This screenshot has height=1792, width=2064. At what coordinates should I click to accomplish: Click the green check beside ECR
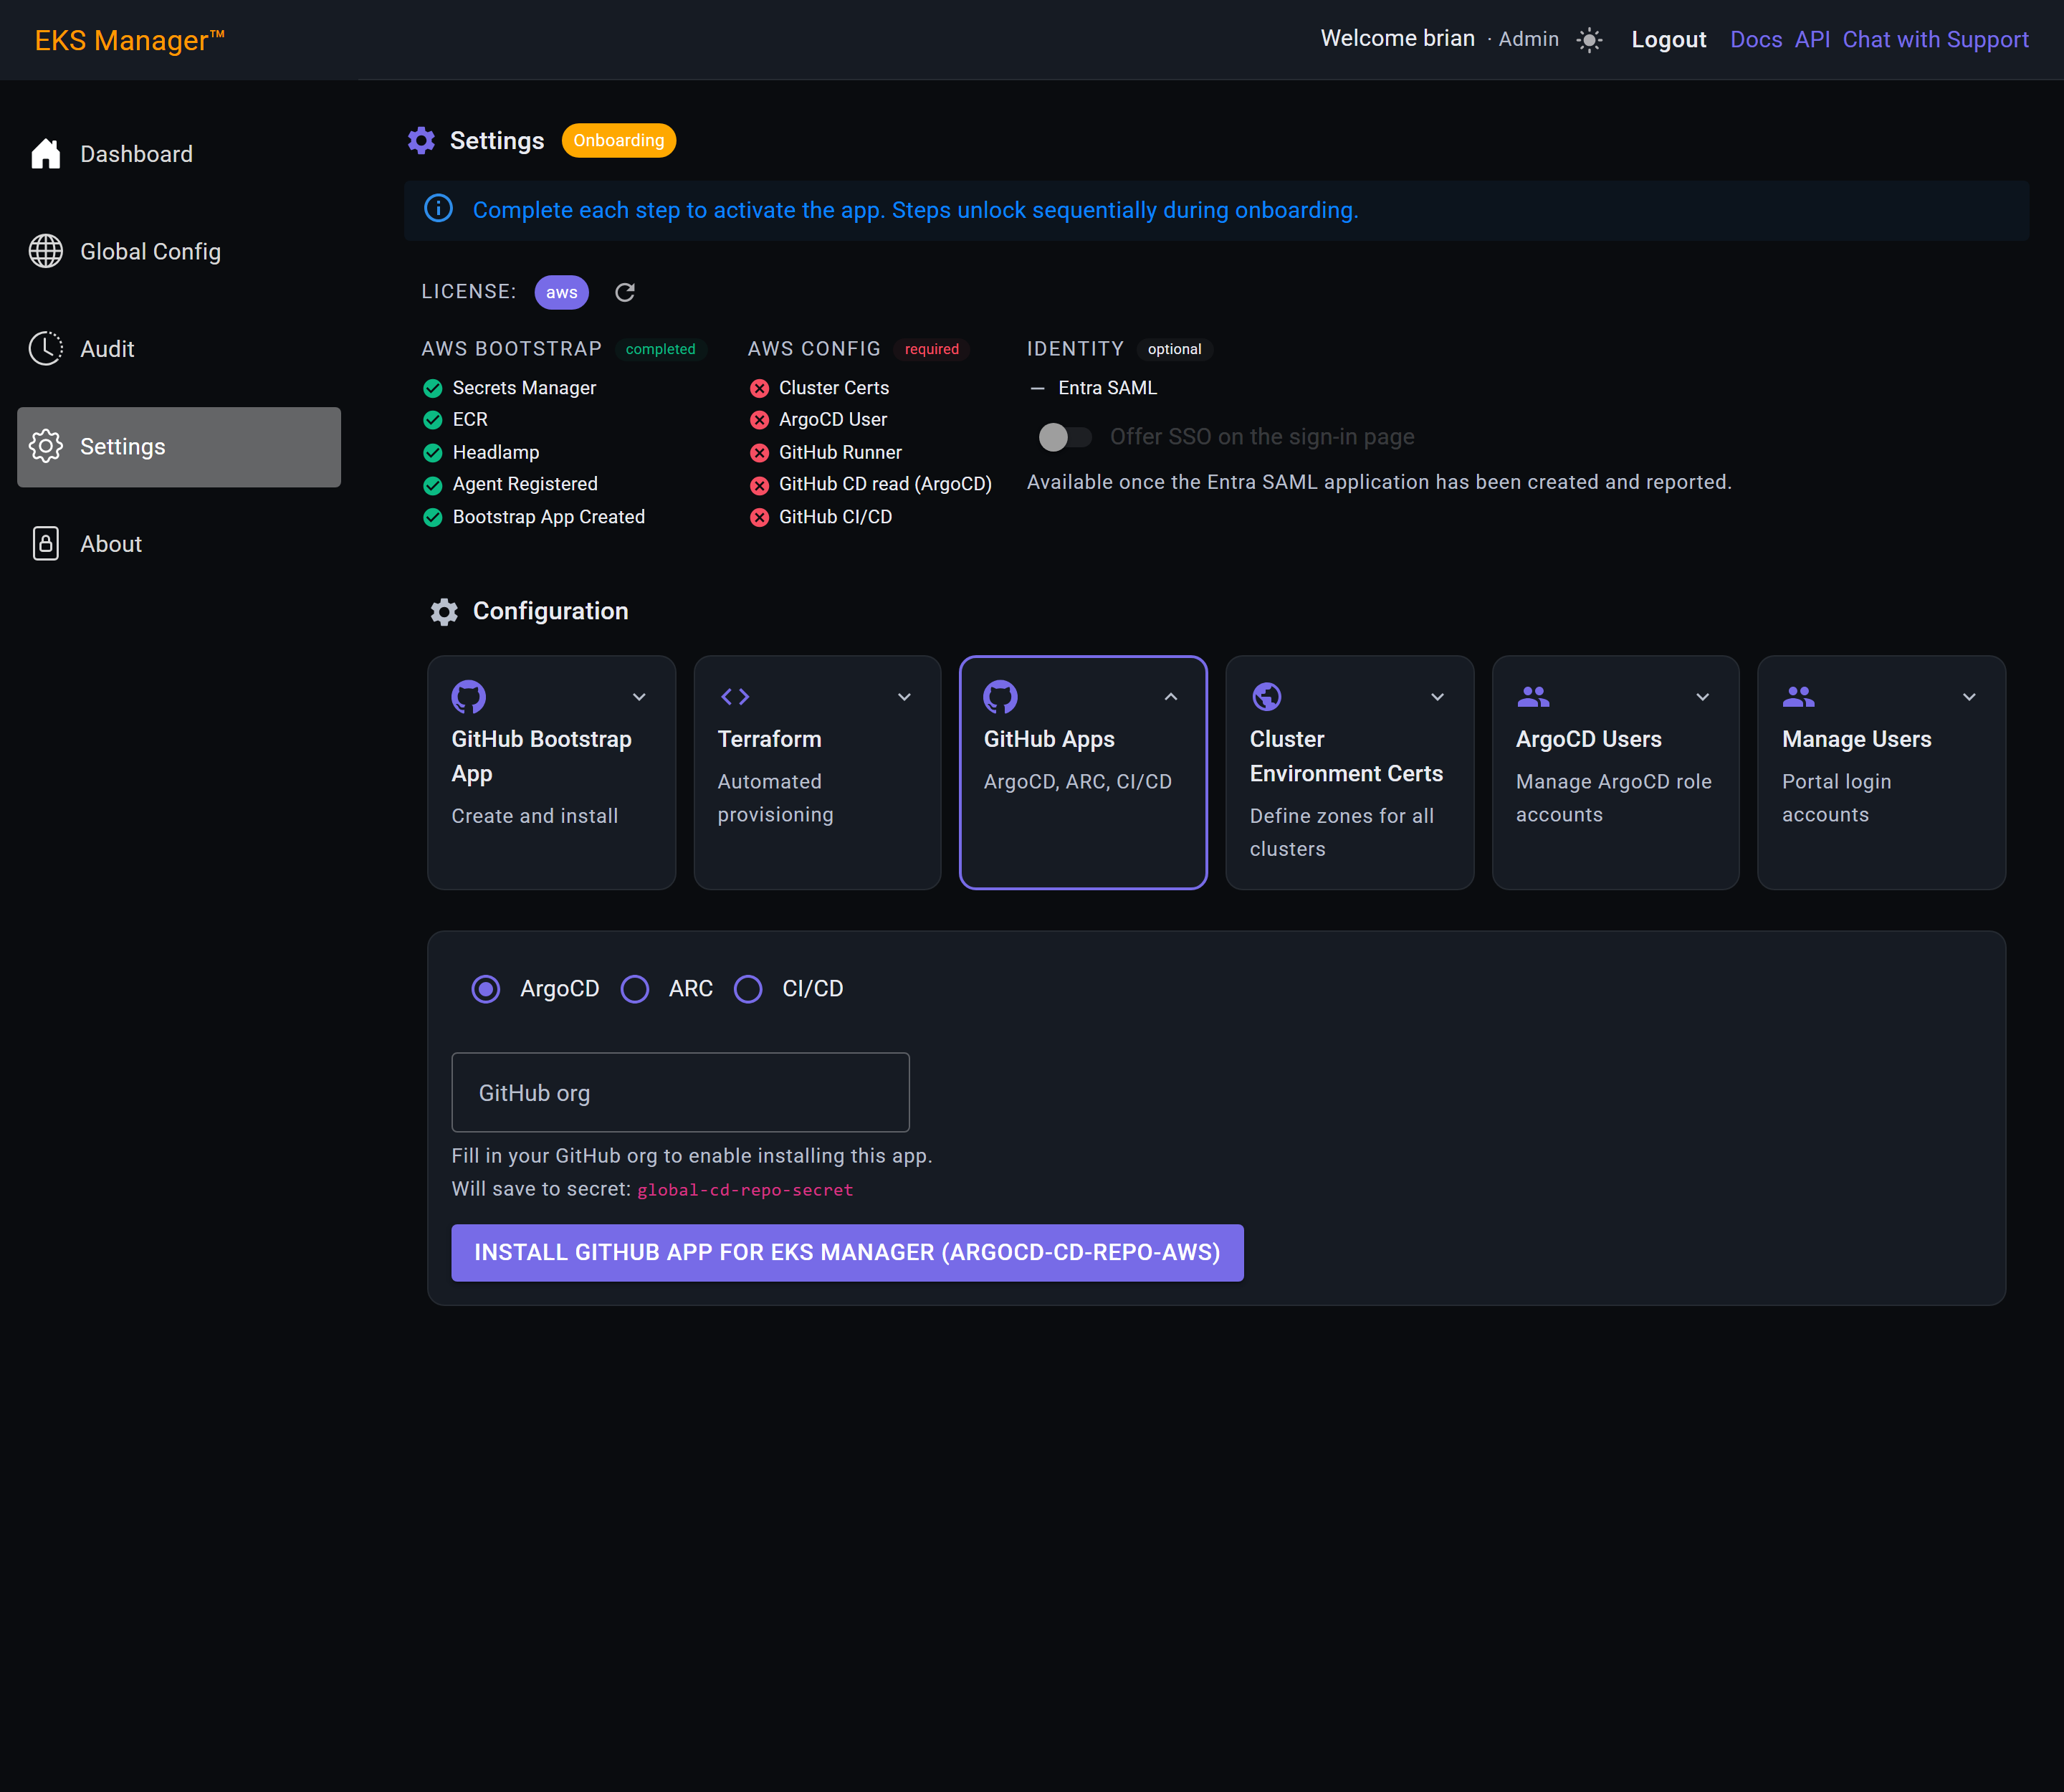click(433, 420)
